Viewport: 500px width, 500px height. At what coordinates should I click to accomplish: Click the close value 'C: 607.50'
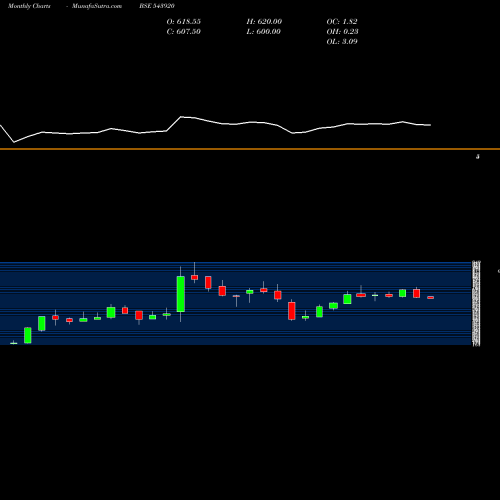(x=183, y=32)
